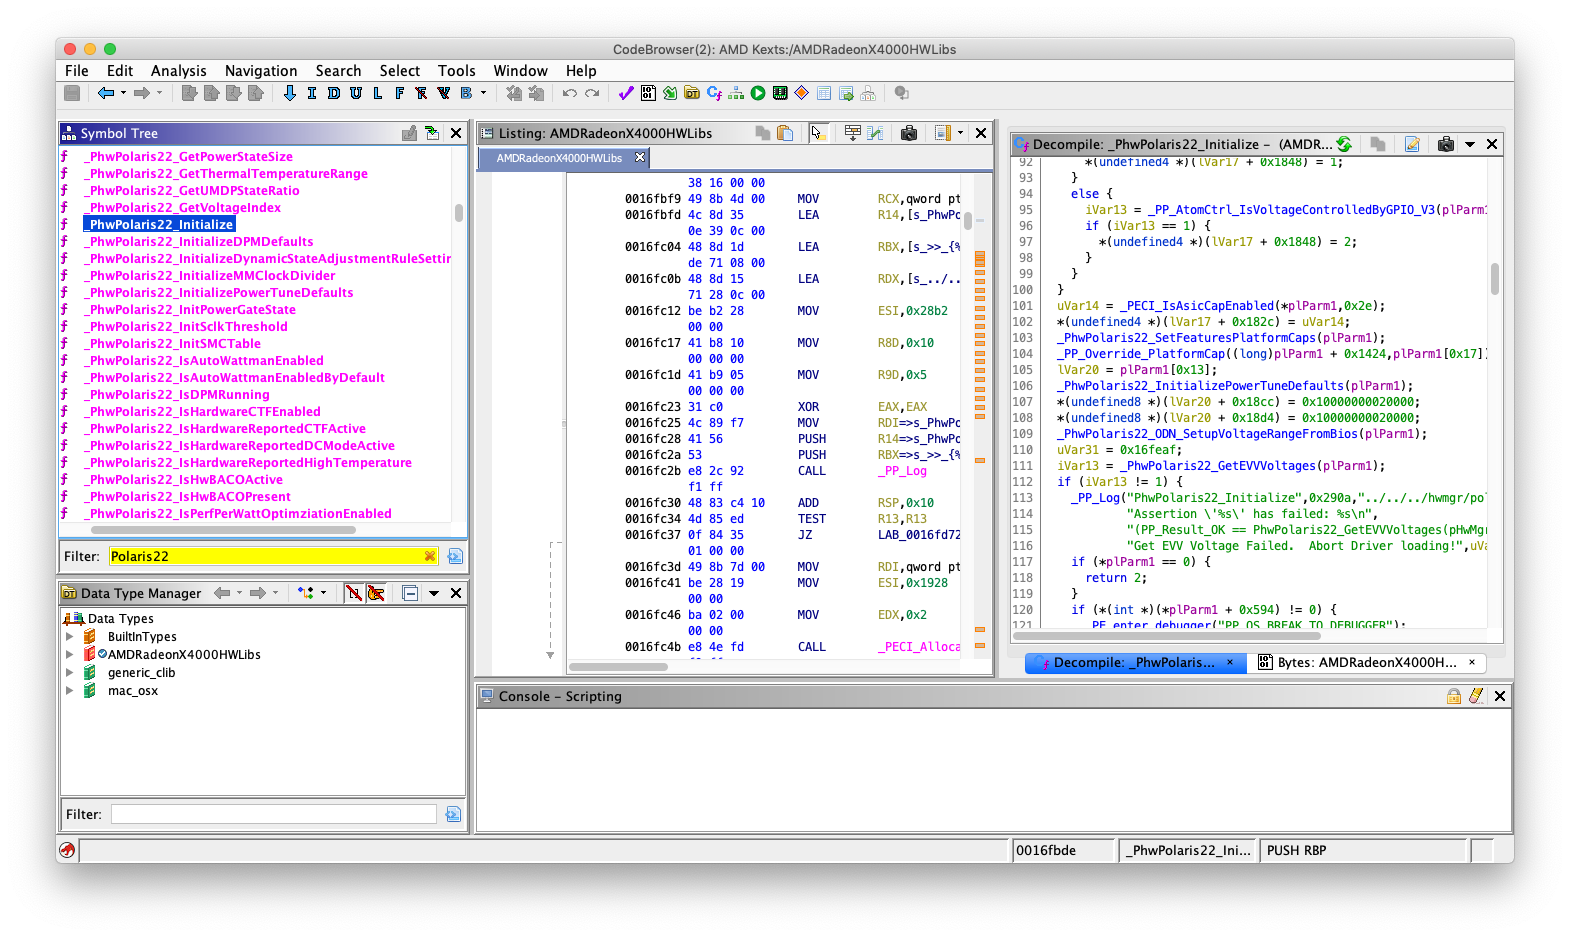Toggle the Listing mouse hover mode icon
Viewport: 1570px width, 937px height.
817,133
